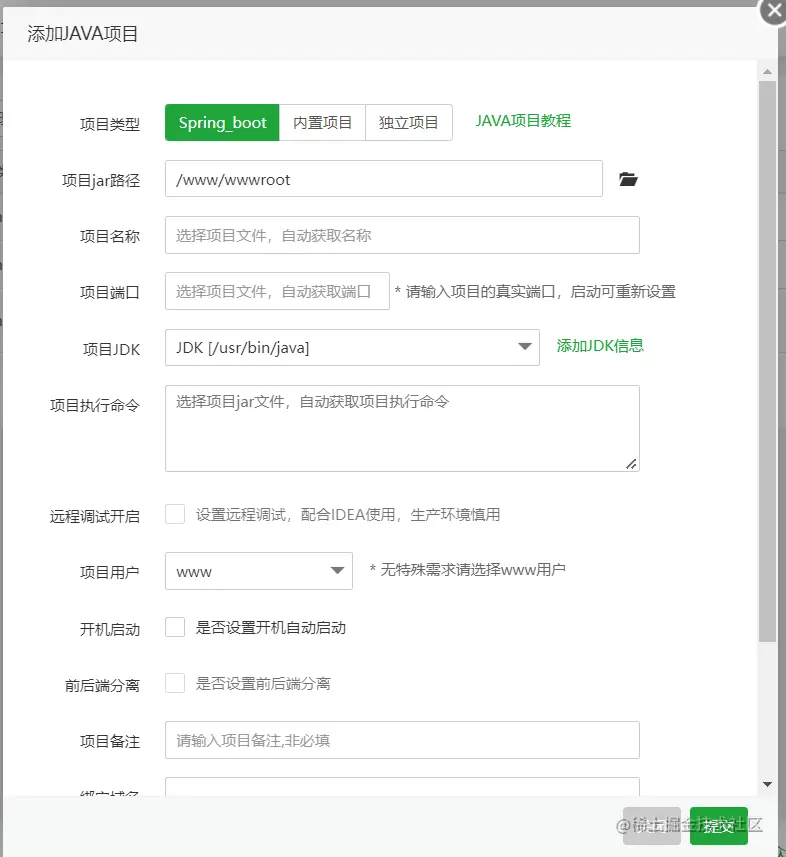Select Spring_boot project type
786x857 pixels.
(x=222, y=122)
